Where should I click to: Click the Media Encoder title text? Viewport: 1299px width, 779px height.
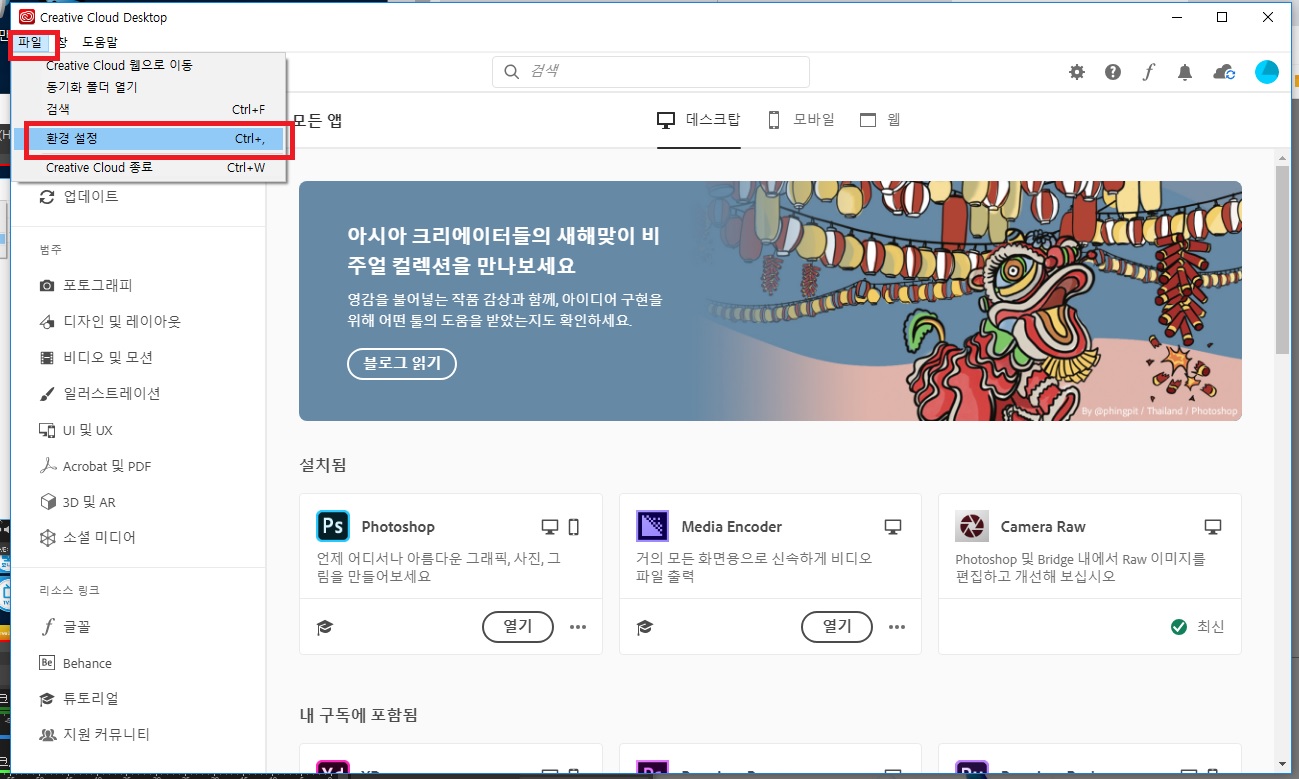(x=732, y=526)
